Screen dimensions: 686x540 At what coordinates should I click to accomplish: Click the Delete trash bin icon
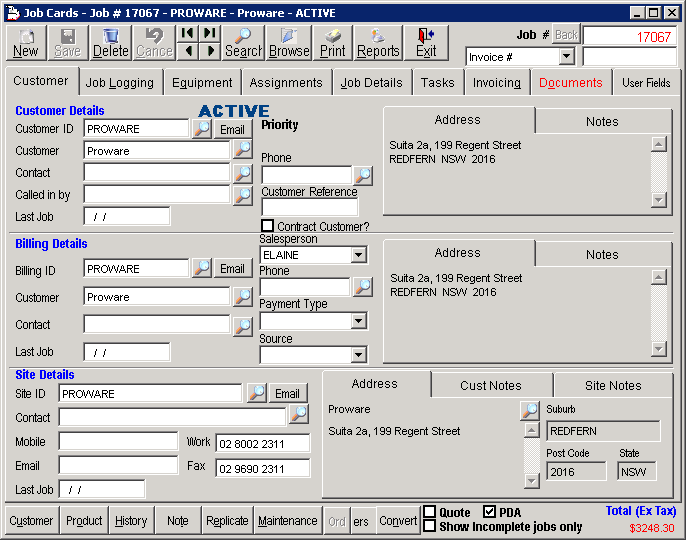pyautogui.click(x=110, y=42)
